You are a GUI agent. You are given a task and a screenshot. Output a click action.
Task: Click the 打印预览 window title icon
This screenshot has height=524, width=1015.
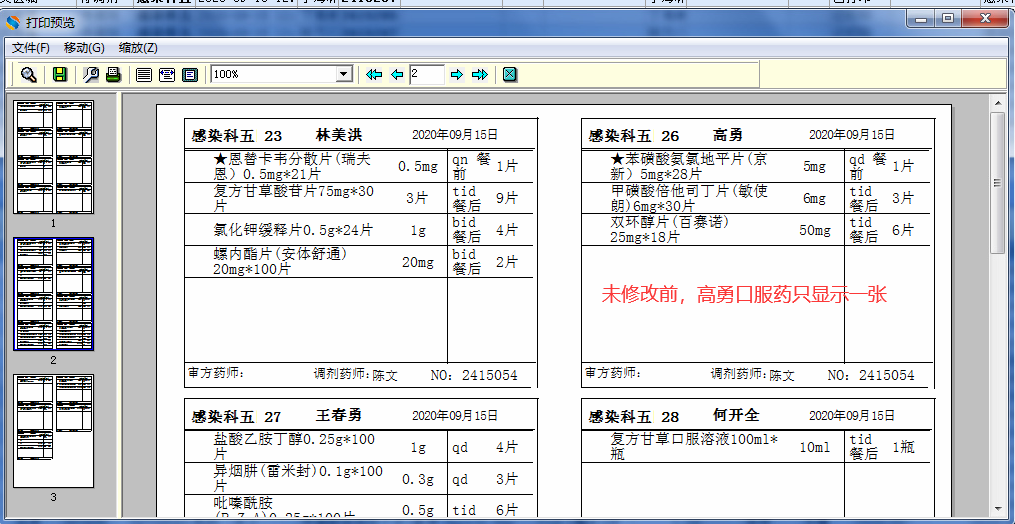(x=13, y=23)
